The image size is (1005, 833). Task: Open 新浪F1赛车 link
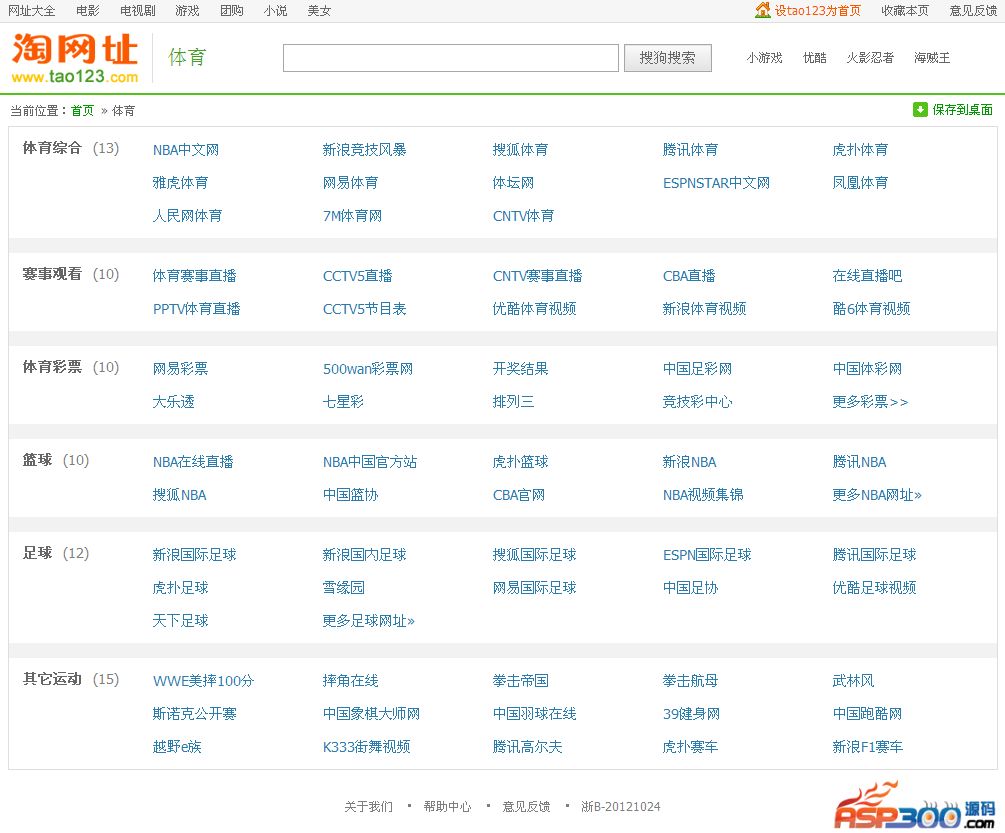(x=867, y=747)
